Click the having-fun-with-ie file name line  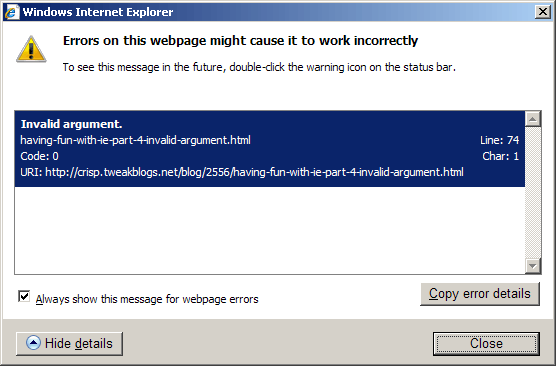135,140
